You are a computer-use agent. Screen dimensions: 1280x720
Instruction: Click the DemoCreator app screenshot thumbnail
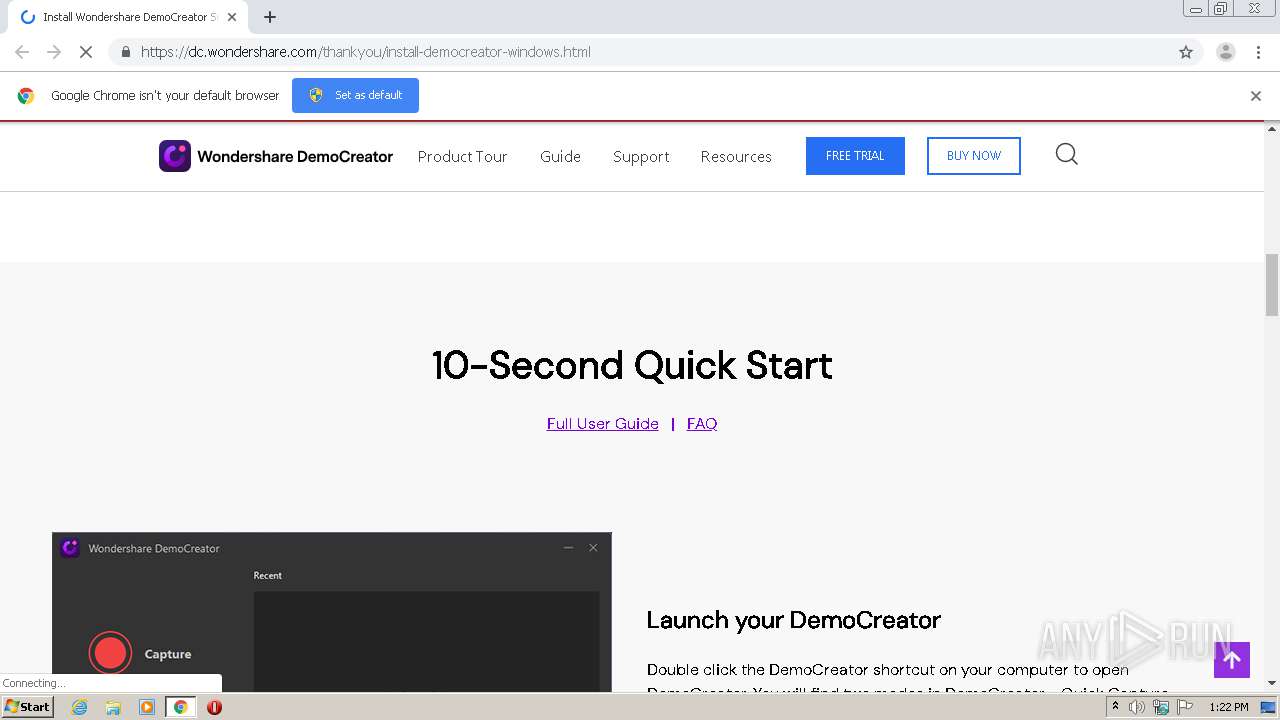click(332, 612)
